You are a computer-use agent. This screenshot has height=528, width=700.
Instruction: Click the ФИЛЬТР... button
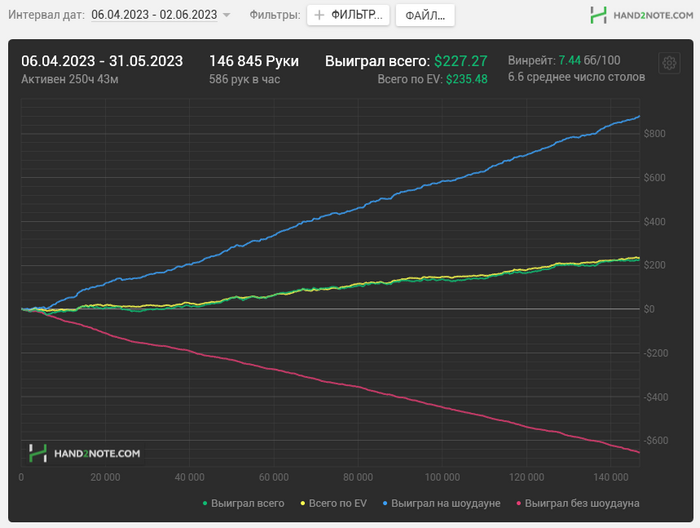pyautogui.click(x=348, y=15)
